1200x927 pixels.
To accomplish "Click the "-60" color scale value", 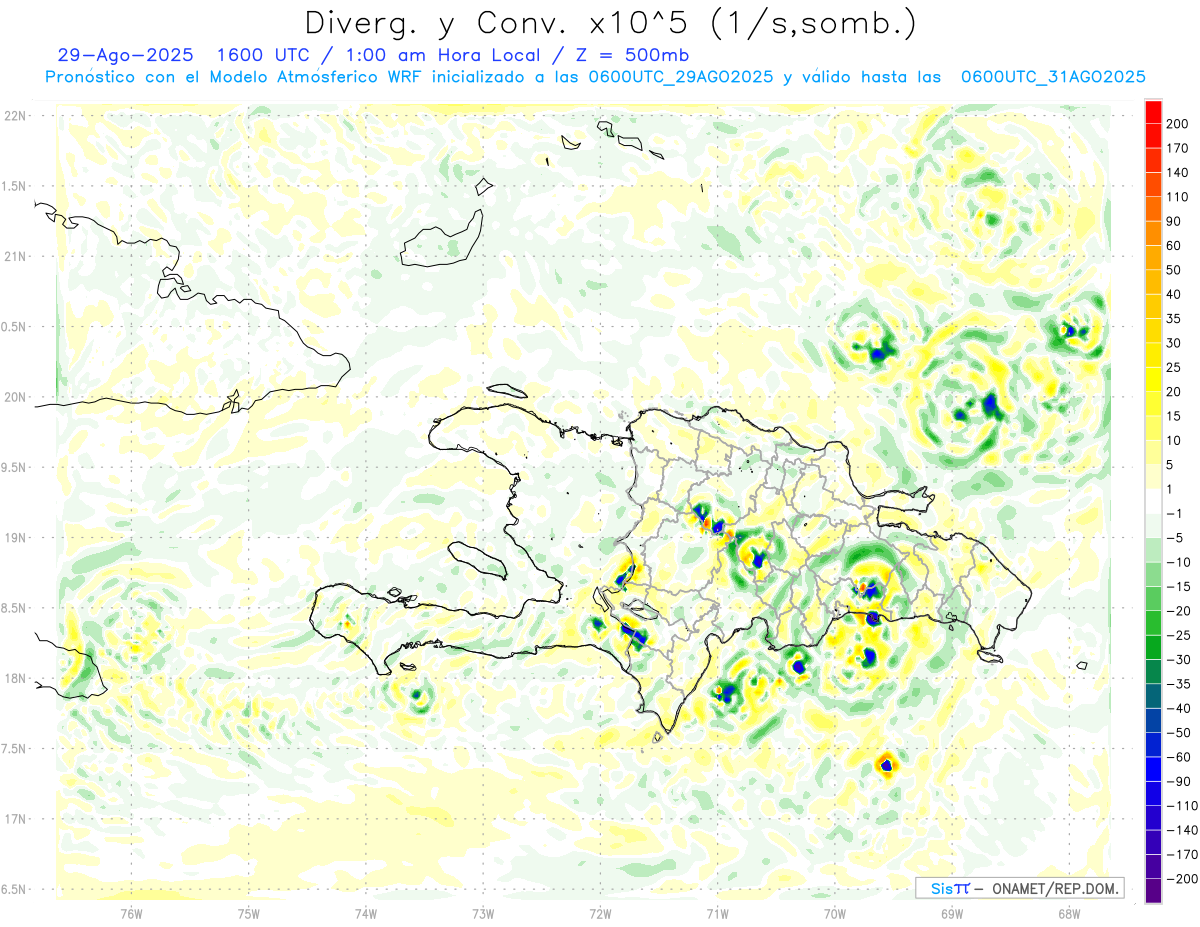I will pyautogui.click(x=1178, y=758).
